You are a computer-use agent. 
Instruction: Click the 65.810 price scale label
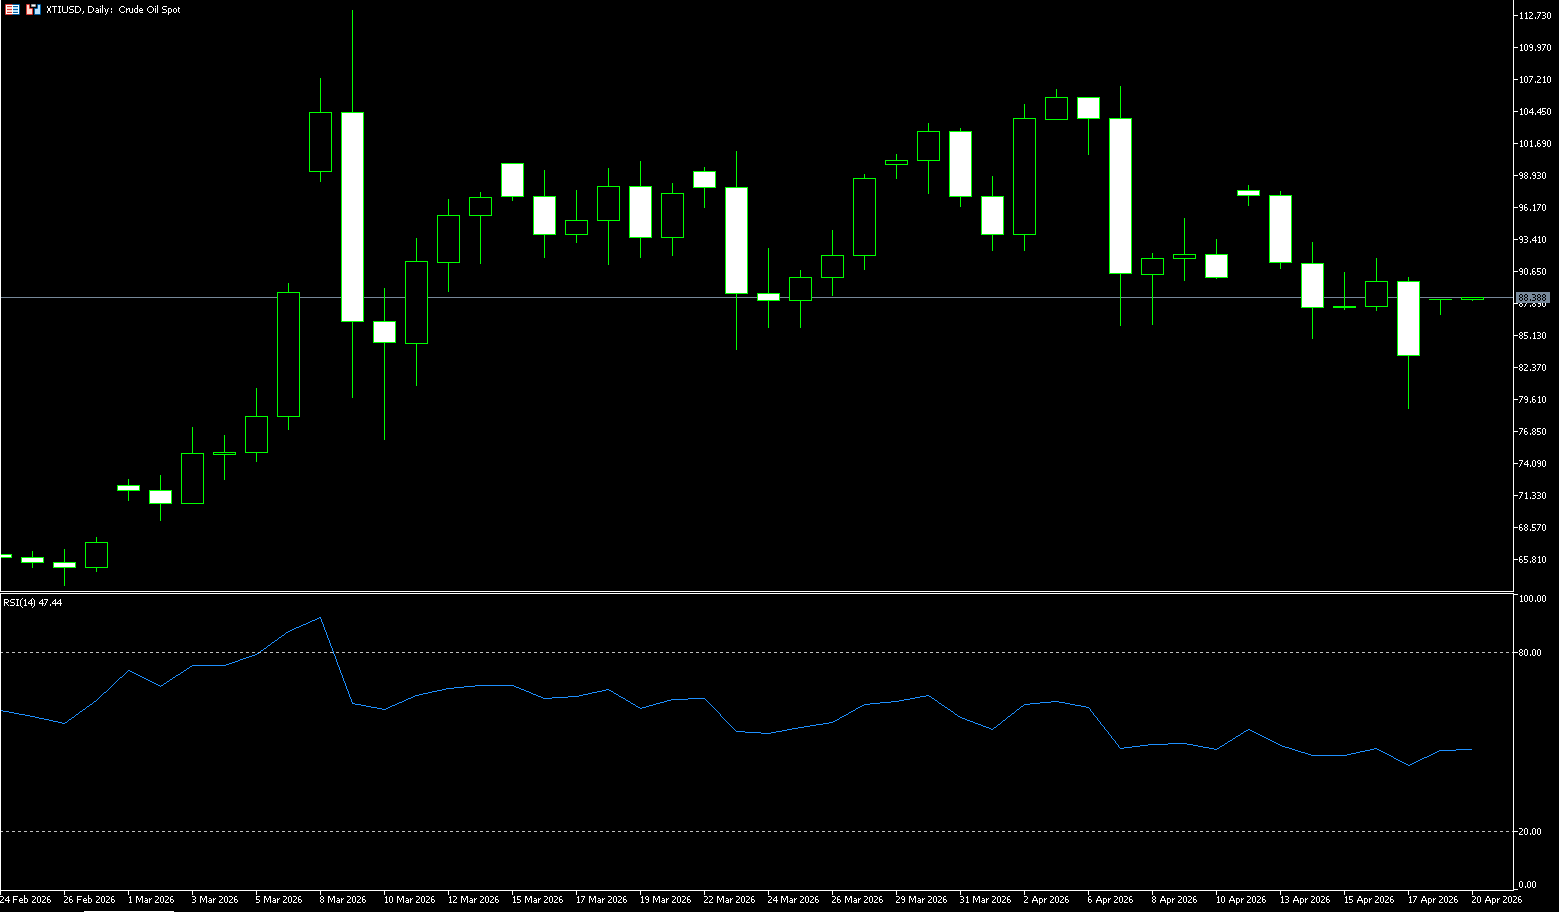pyautogui.click(x=1533, y=560)
